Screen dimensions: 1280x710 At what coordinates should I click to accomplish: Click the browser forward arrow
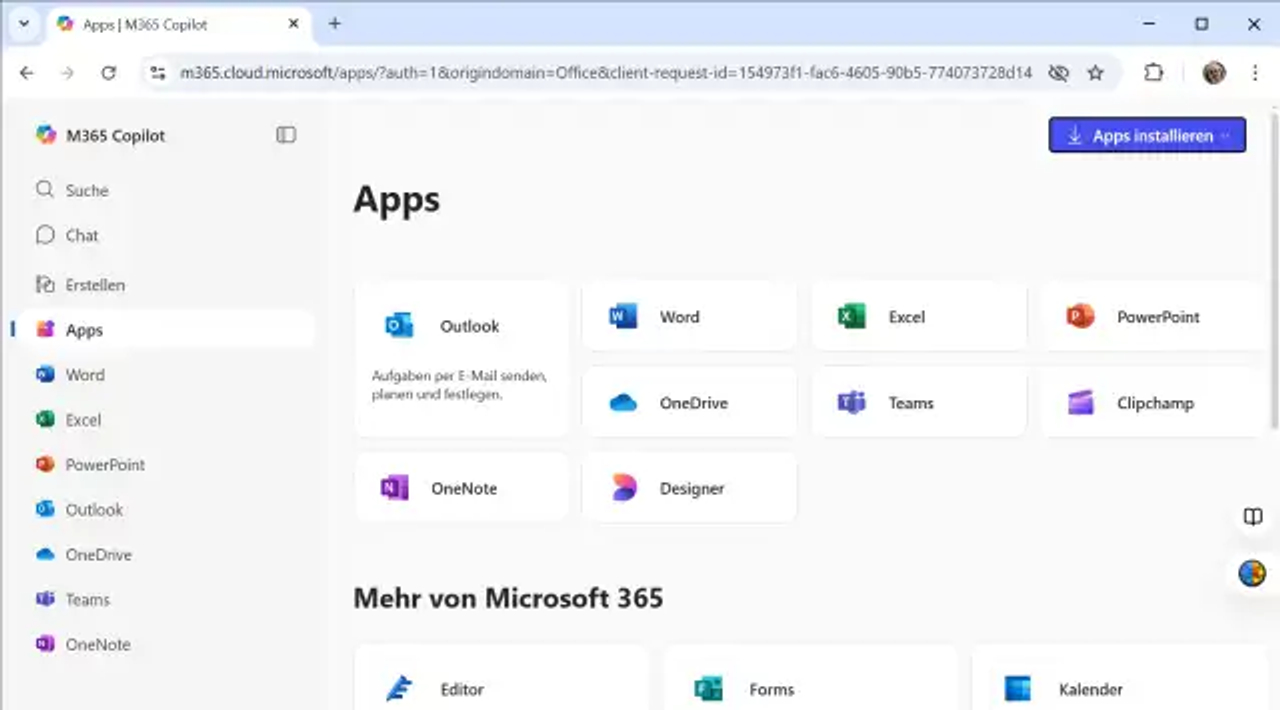(67, 73)
